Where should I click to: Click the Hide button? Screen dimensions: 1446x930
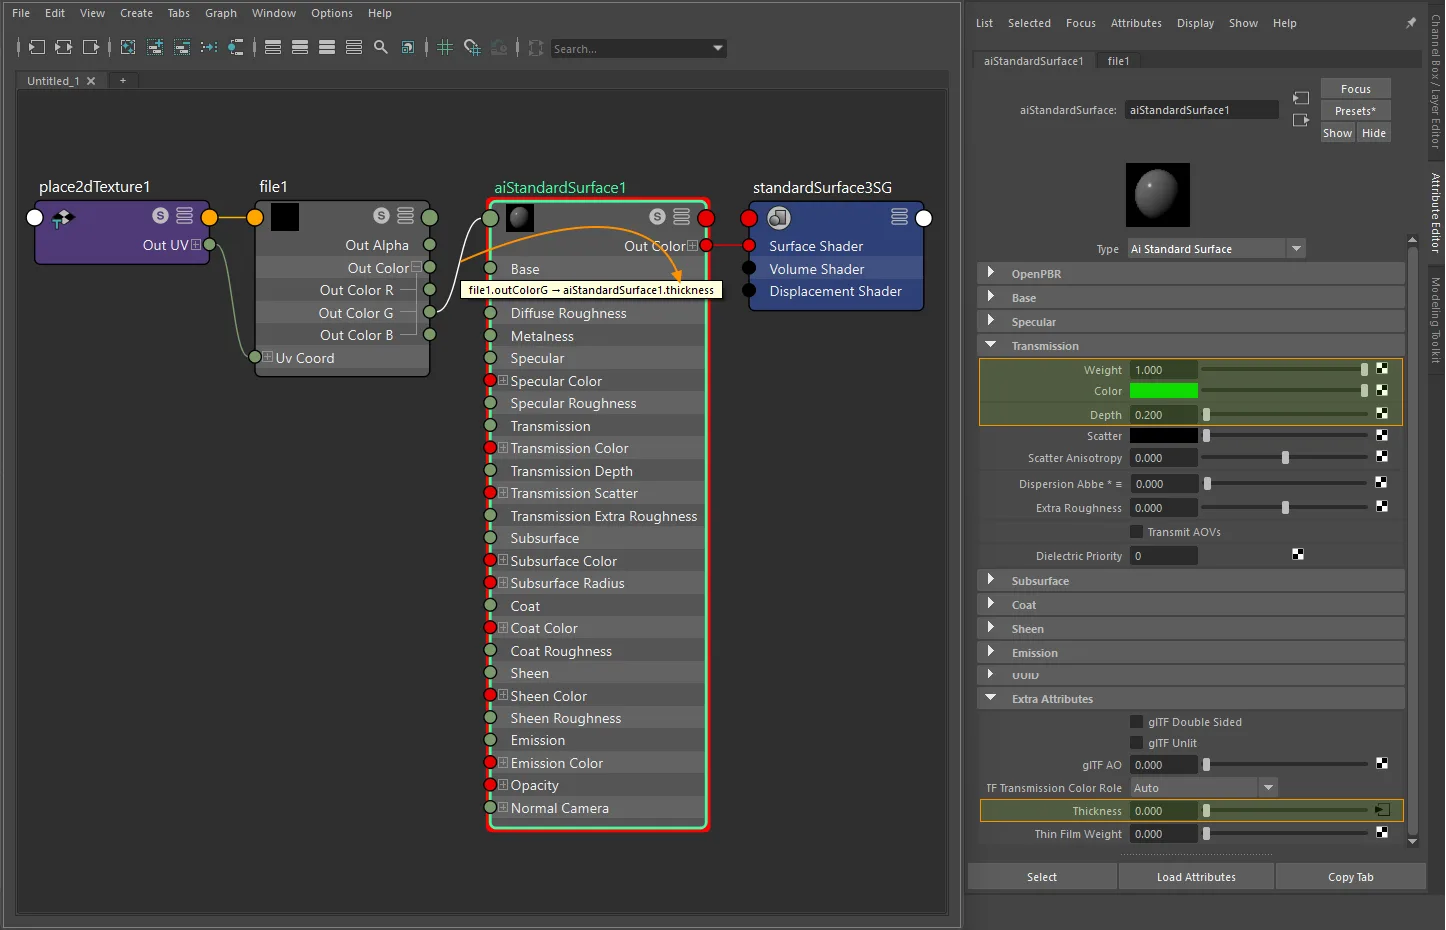point(1374,133)
